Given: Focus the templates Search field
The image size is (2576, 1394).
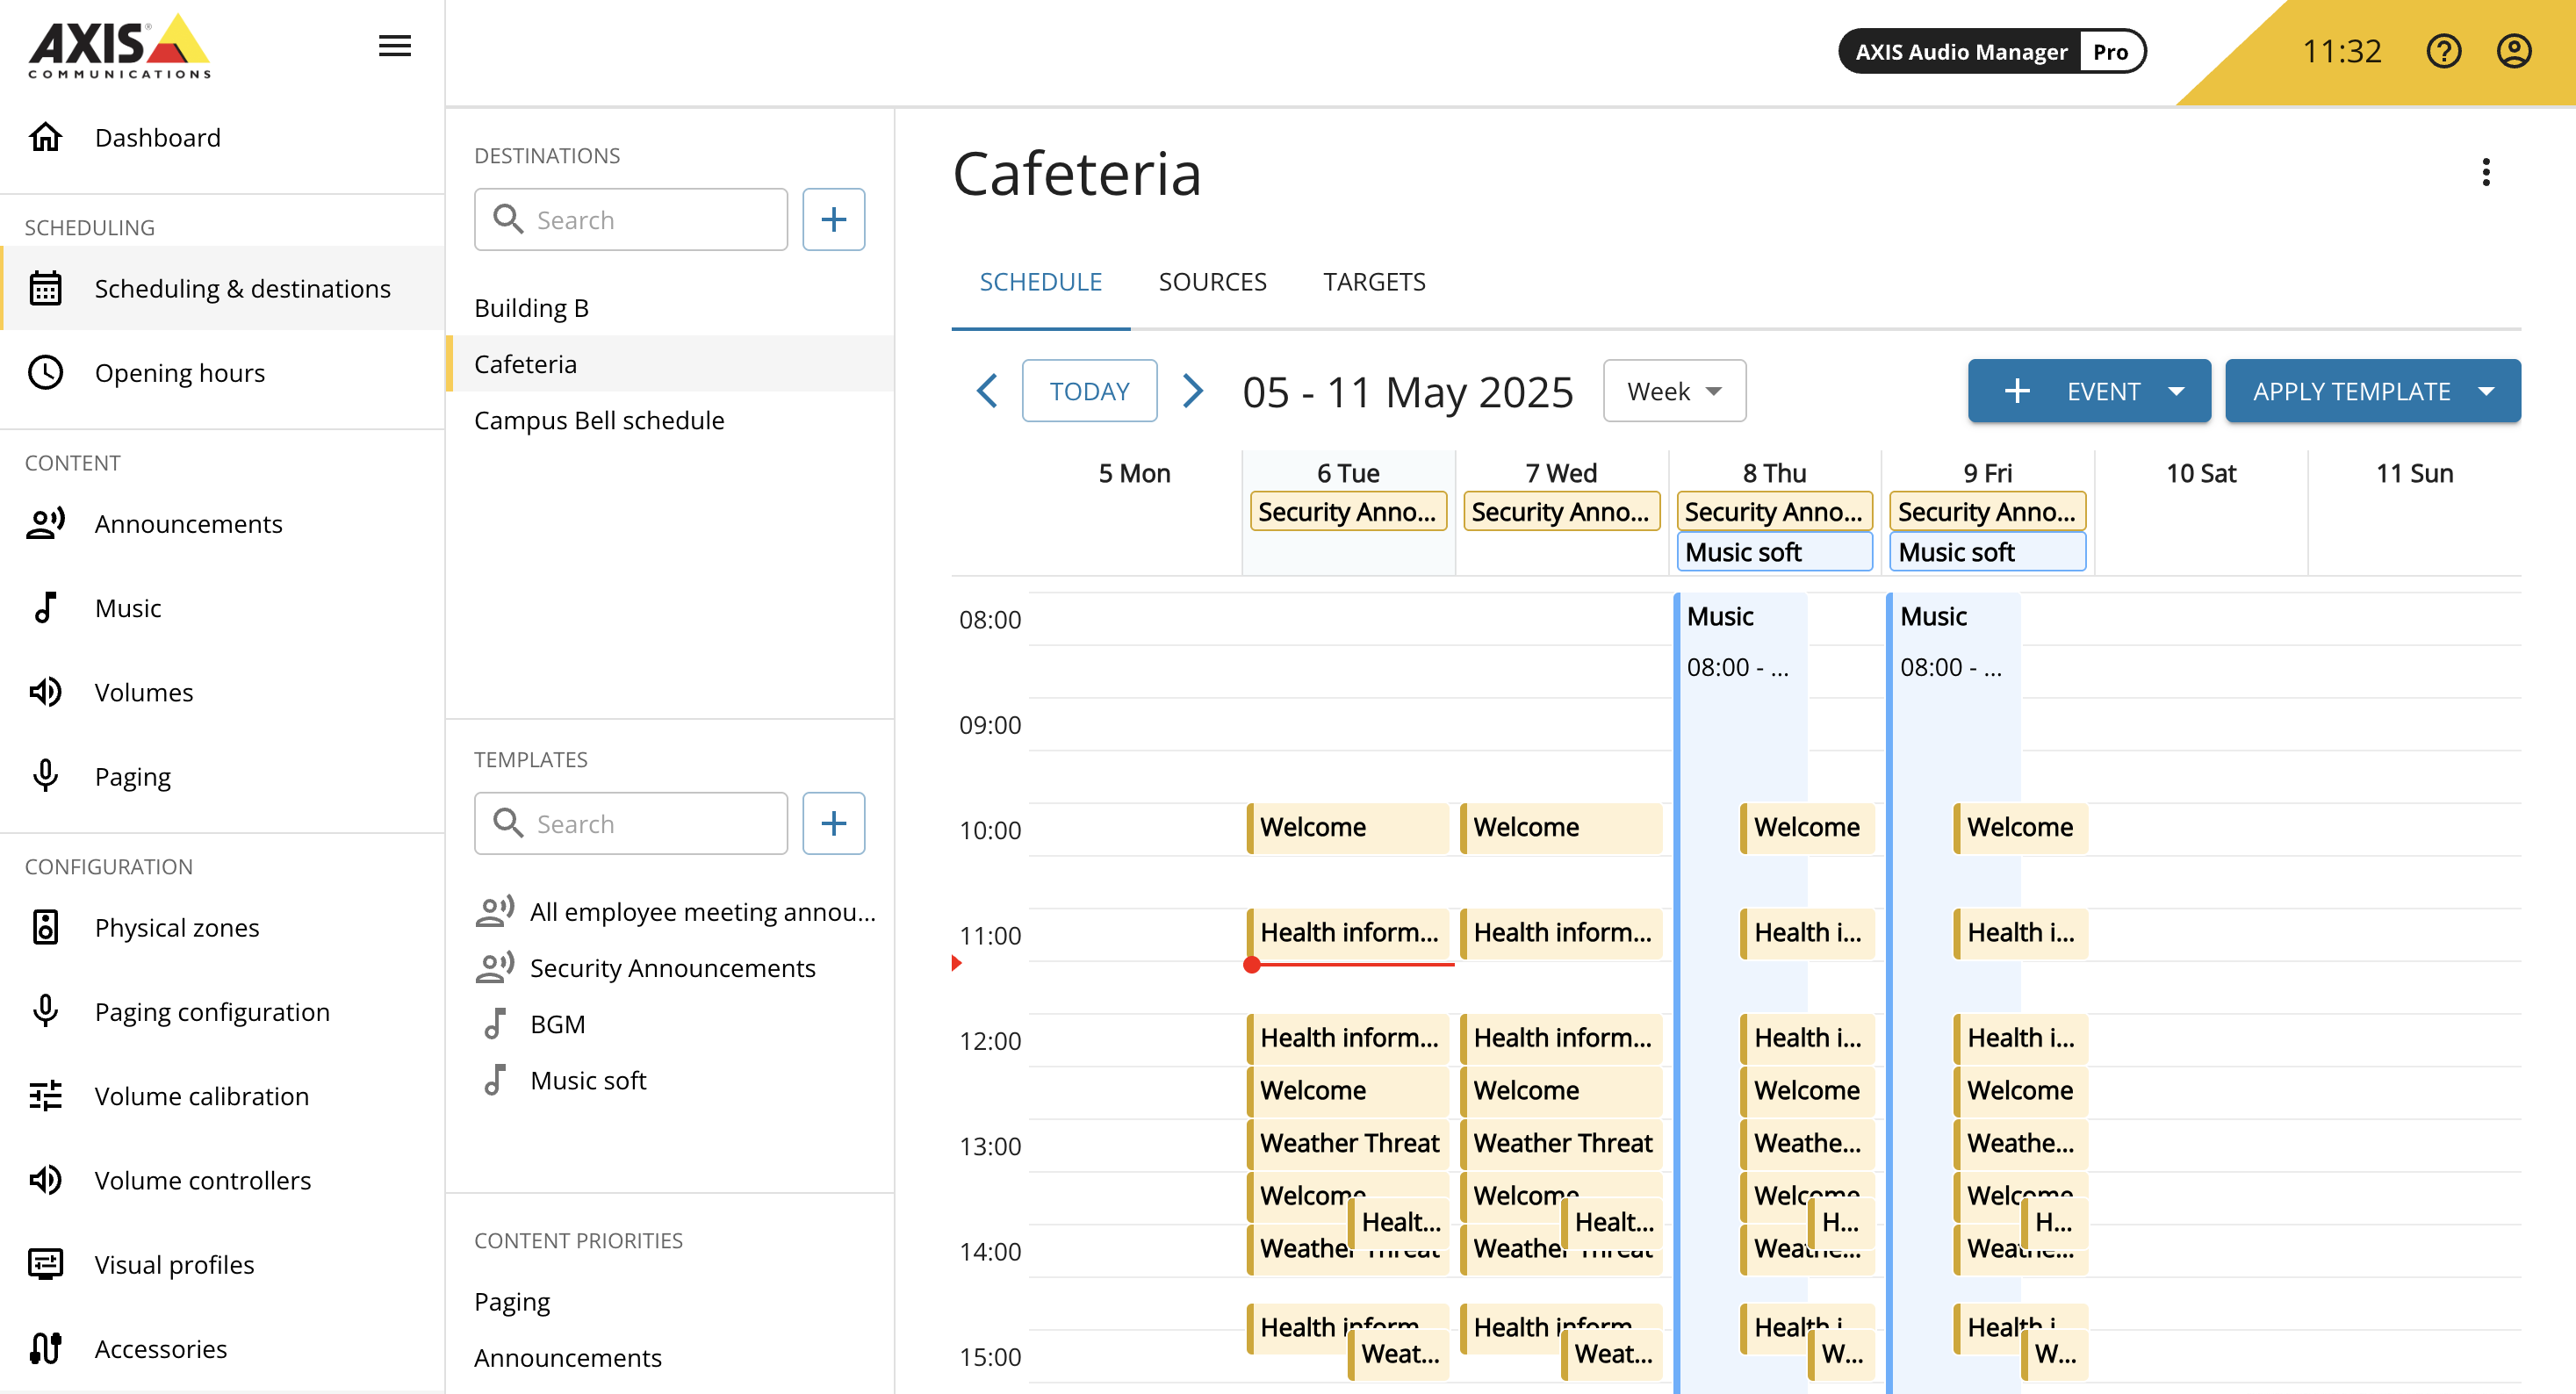Looking at the screenshot, I should [x=631, y=823].
